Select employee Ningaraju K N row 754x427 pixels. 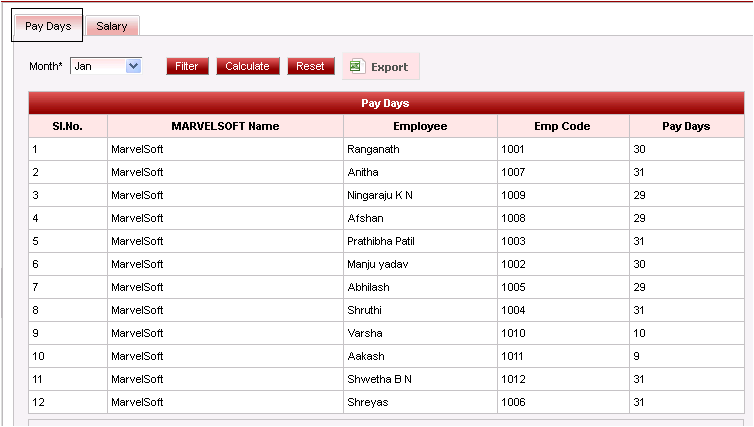coord(379,195)
